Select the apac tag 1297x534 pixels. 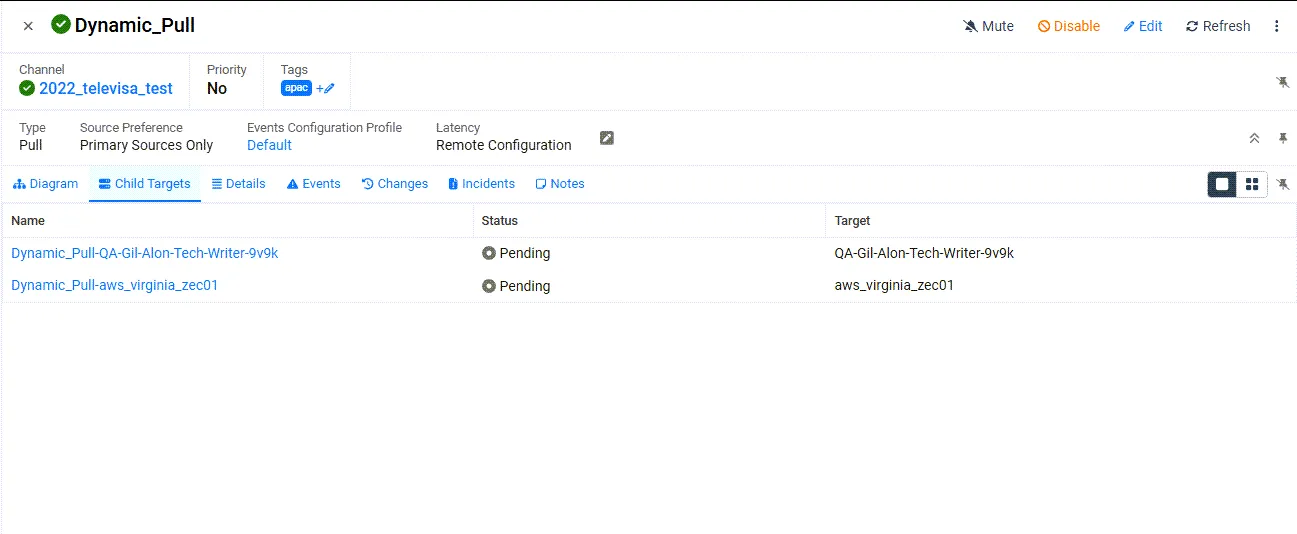[x=296, y=88]
